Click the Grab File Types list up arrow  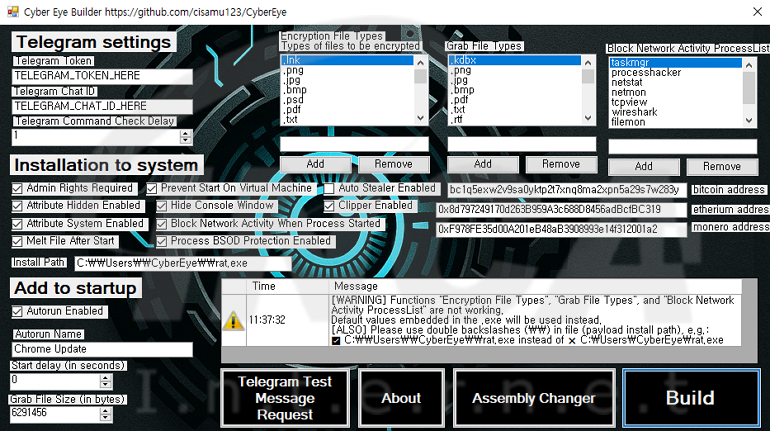(x=588, y=62)
